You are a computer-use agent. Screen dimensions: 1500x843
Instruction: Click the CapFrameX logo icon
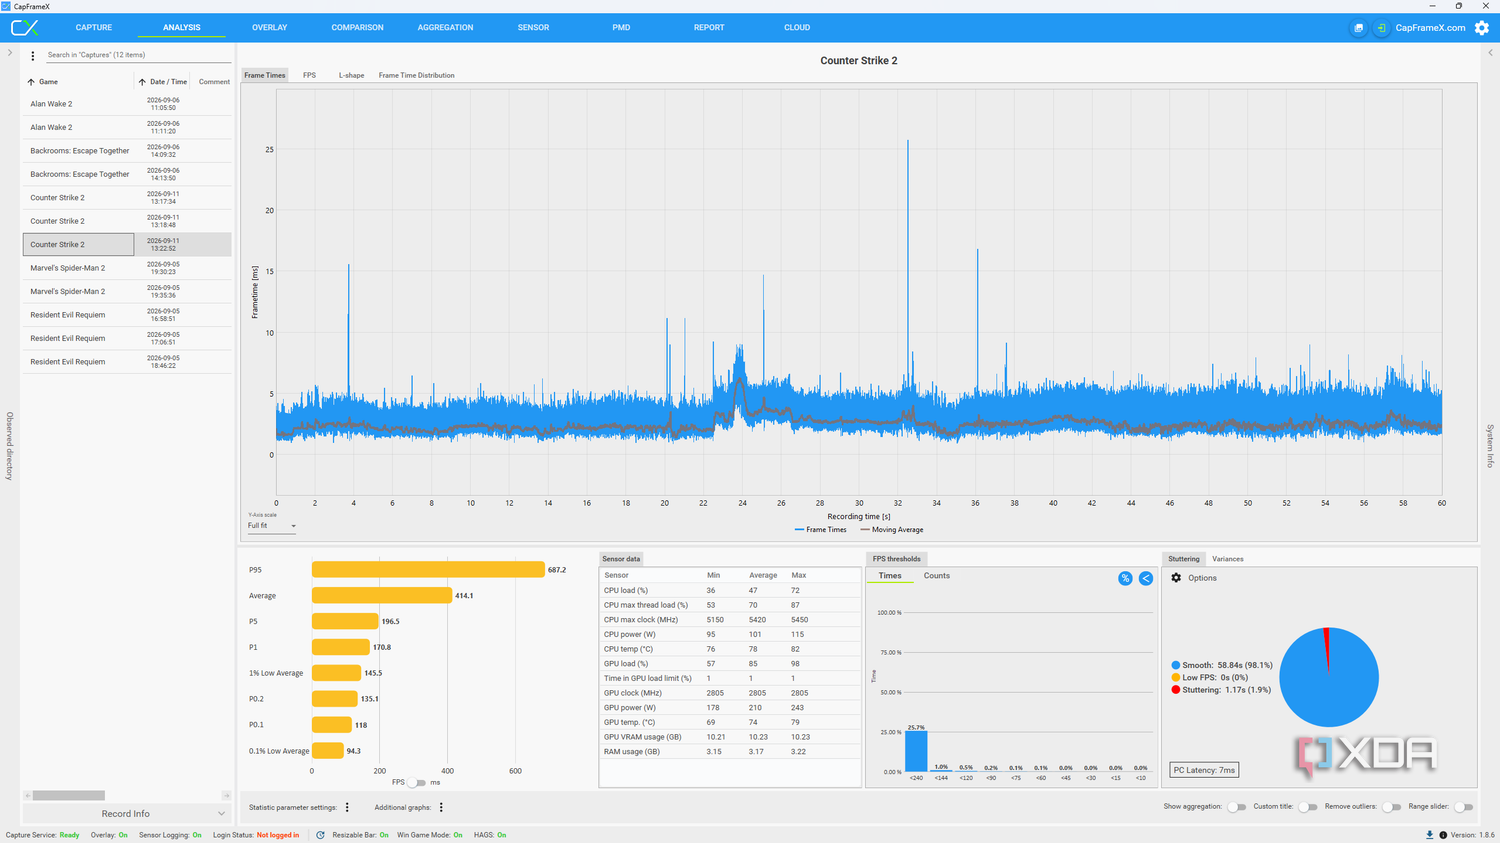[24, 28]
